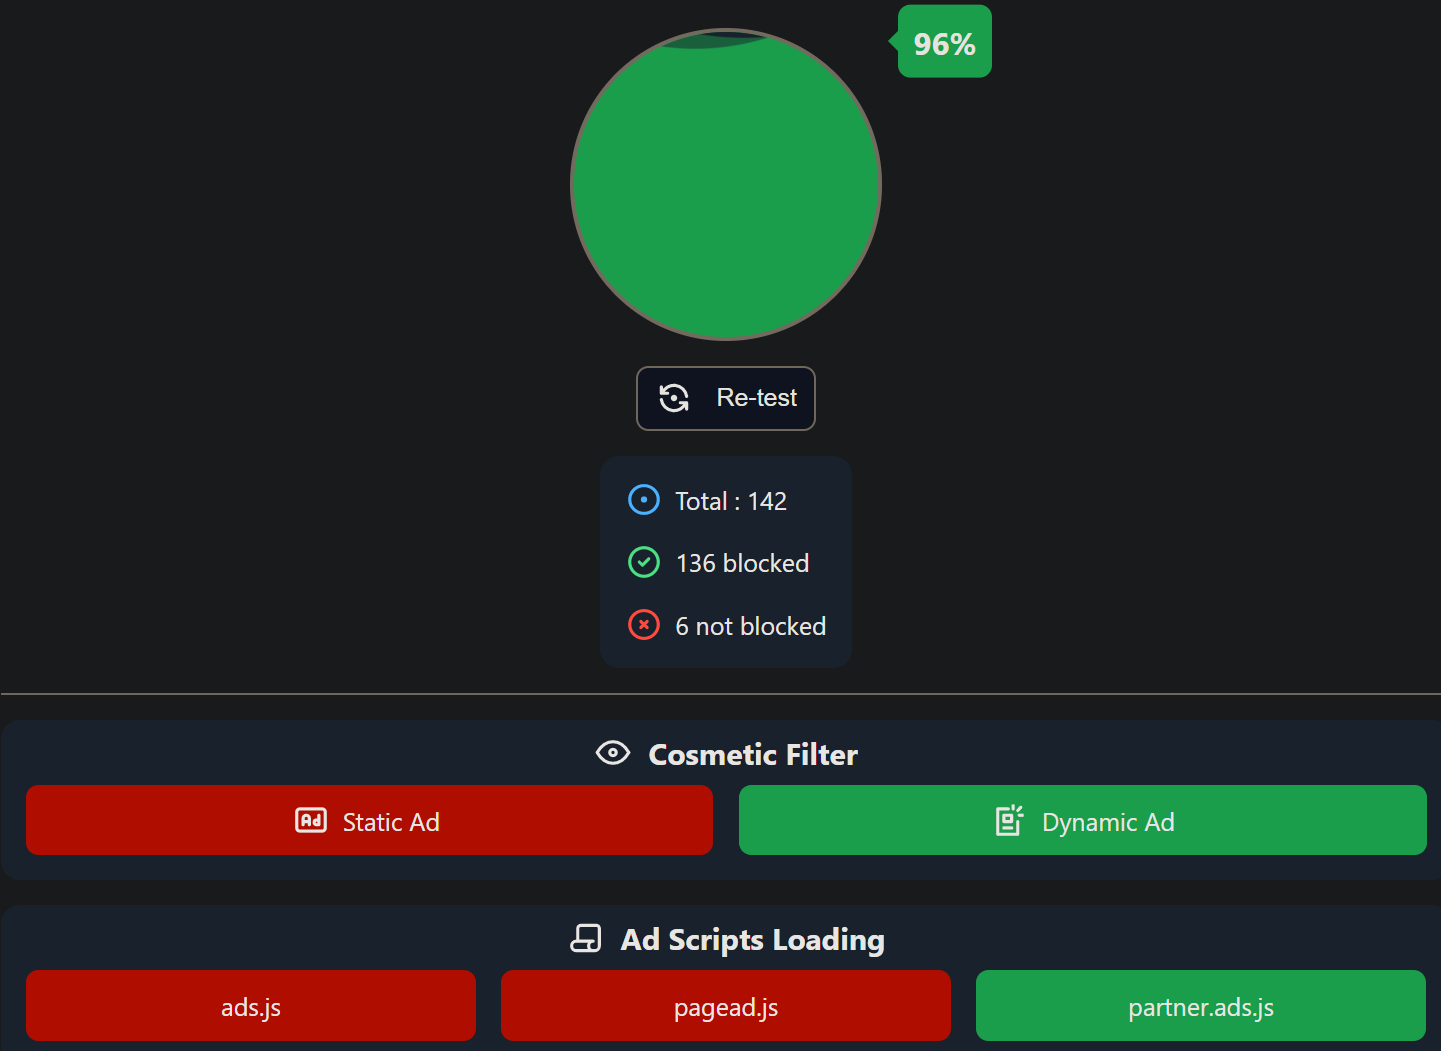This screenshot has height=1051, width=1441.
Task: Click the Dynamic Ad layout icon
Action: pyautogui.click(x=1010, y=821)
